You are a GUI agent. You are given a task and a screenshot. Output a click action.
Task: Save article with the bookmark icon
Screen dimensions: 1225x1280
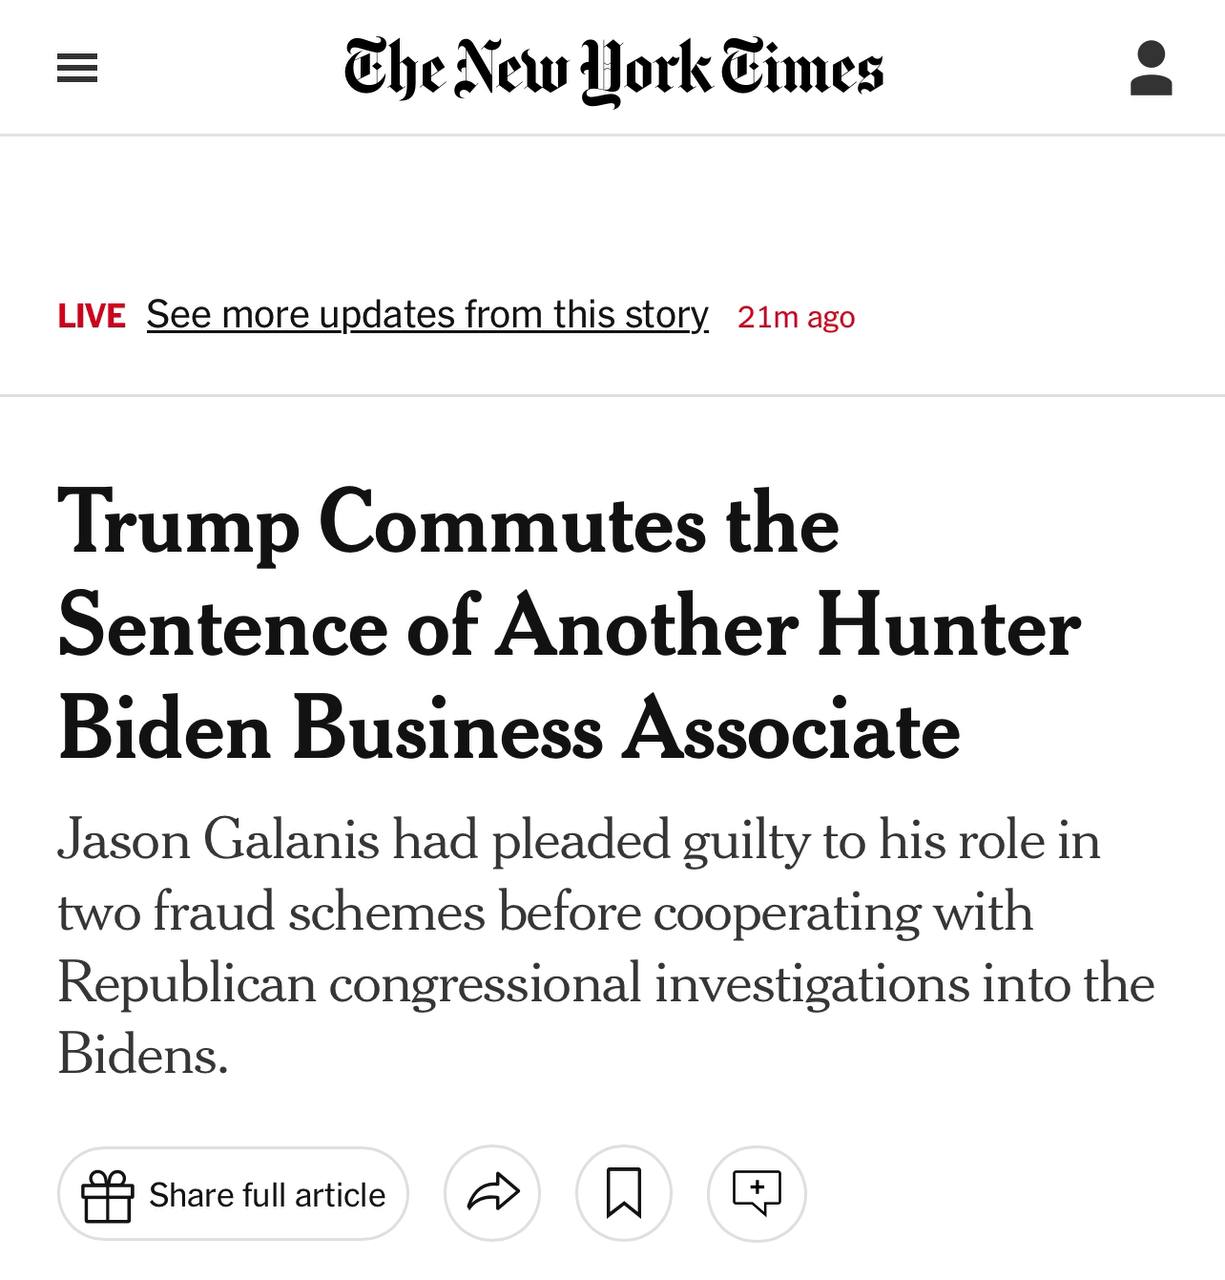coord(624,1193)
